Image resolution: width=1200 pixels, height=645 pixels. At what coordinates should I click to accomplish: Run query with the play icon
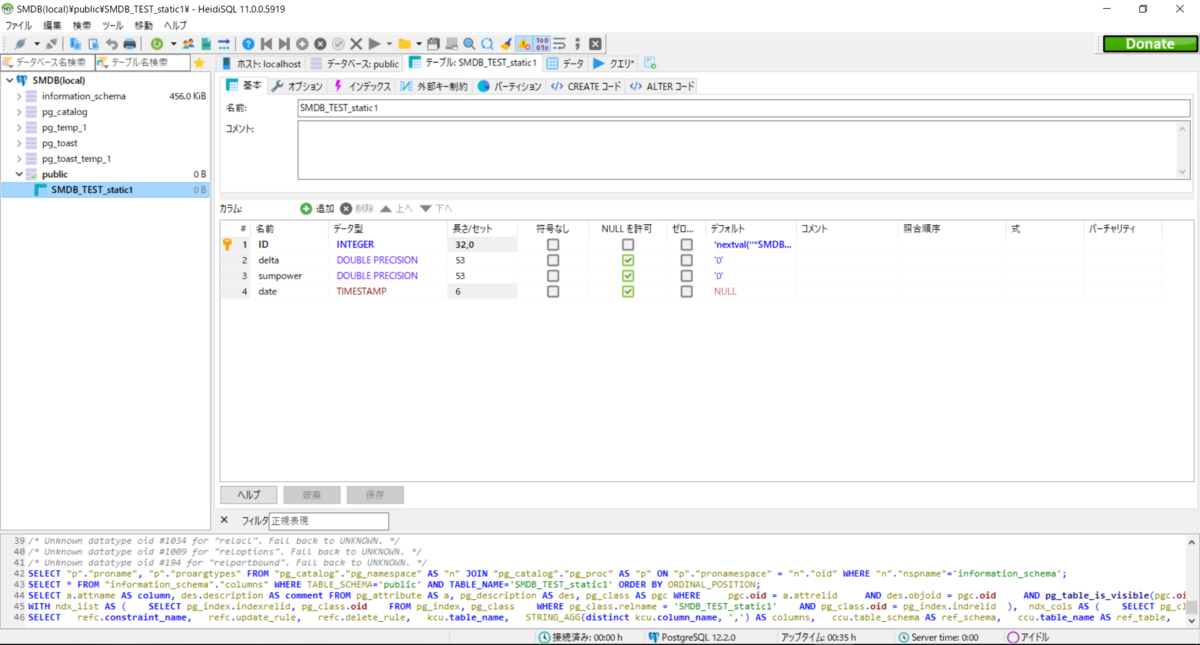coord(374,44)
